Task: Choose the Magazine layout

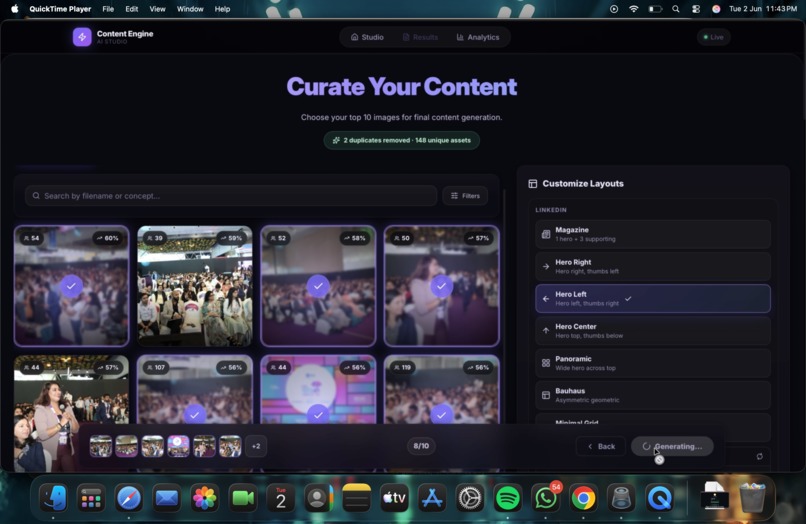Action: (653, 234)
